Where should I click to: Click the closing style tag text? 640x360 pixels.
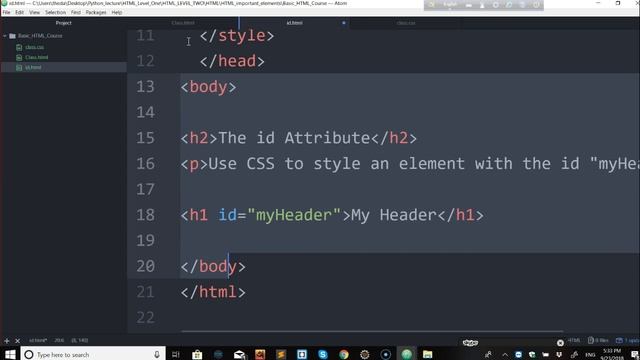[237, 36]
